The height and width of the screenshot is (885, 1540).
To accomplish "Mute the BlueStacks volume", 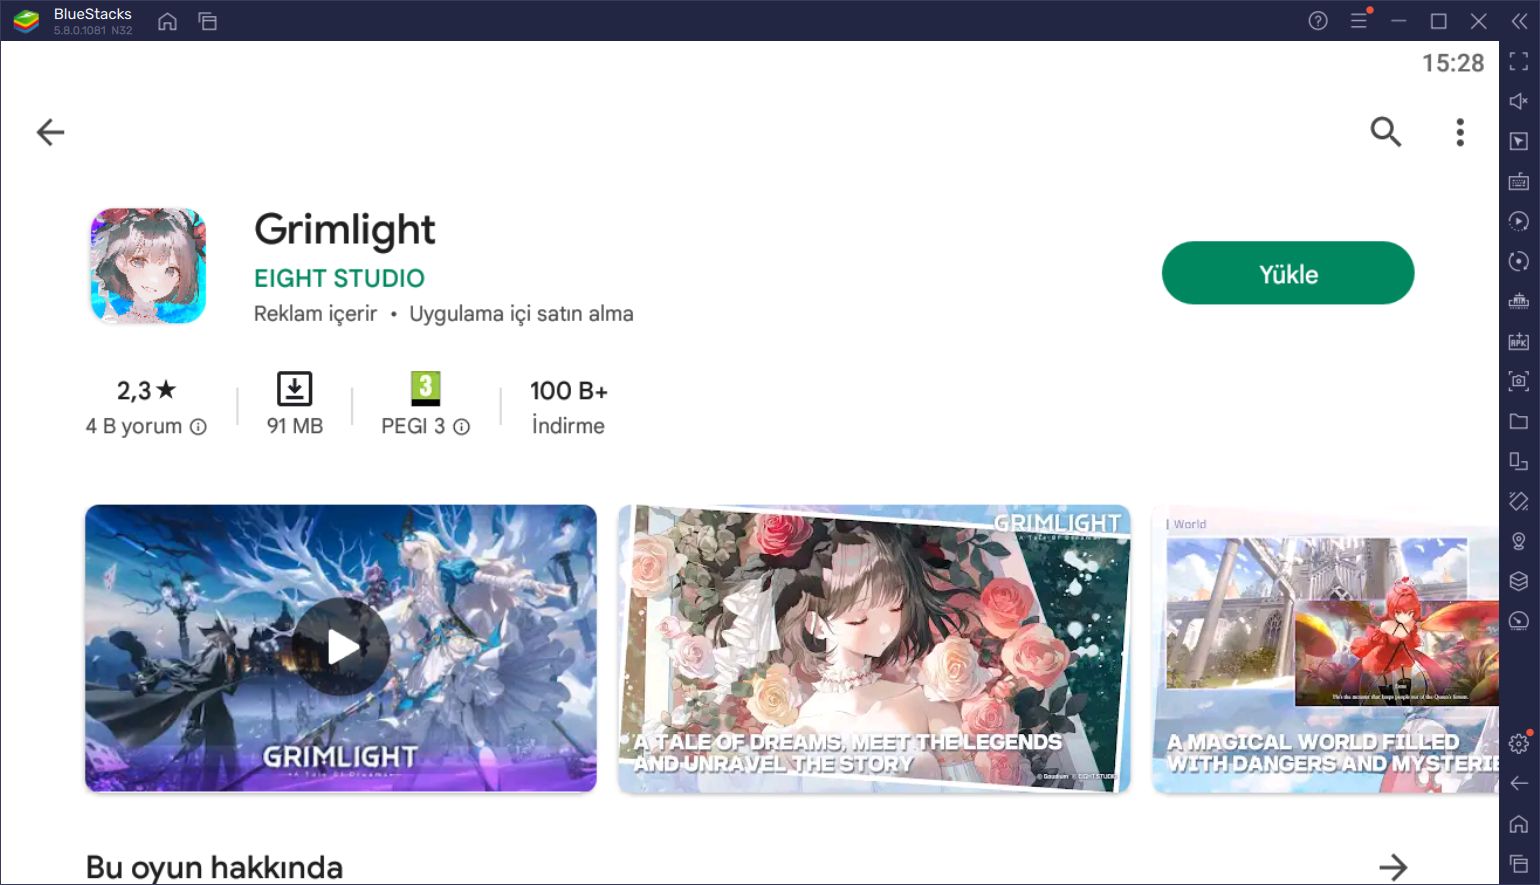I will (x=1518, y=101).
